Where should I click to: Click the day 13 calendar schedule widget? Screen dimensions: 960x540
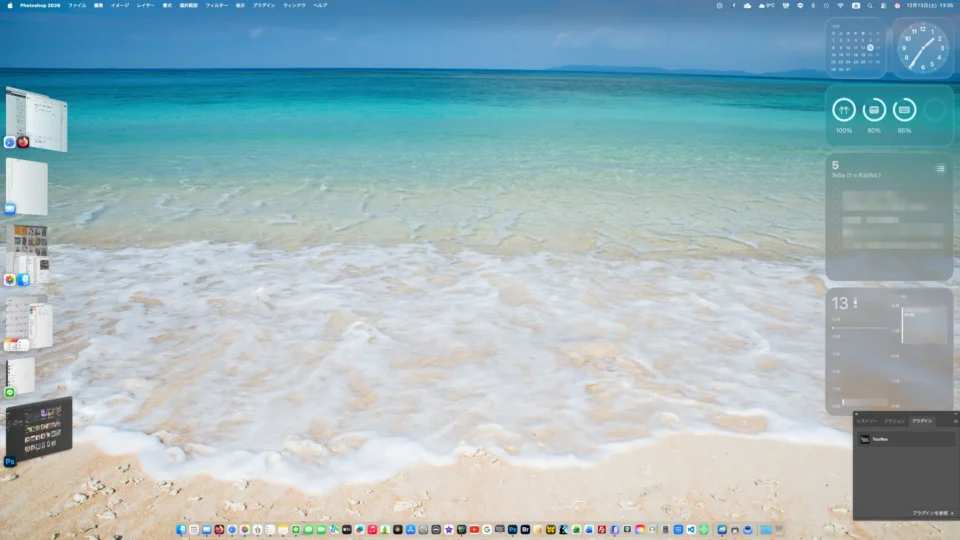889,351
